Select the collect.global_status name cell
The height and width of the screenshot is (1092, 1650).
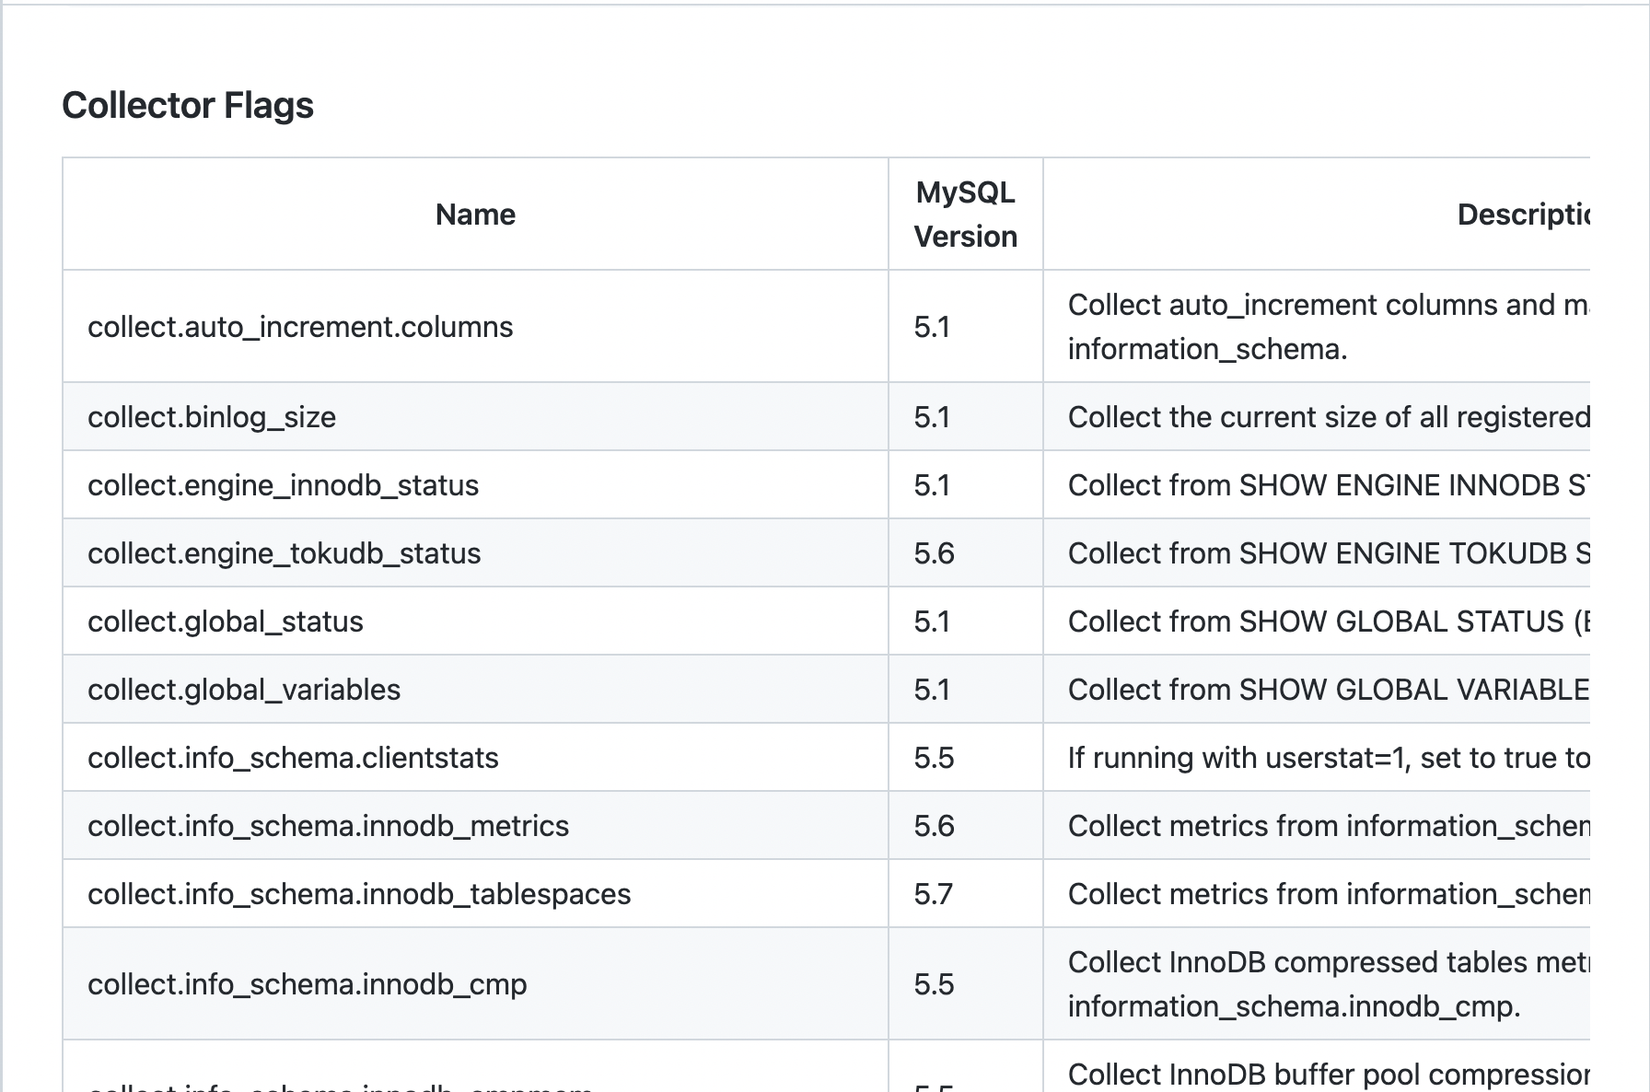(225, 621)
